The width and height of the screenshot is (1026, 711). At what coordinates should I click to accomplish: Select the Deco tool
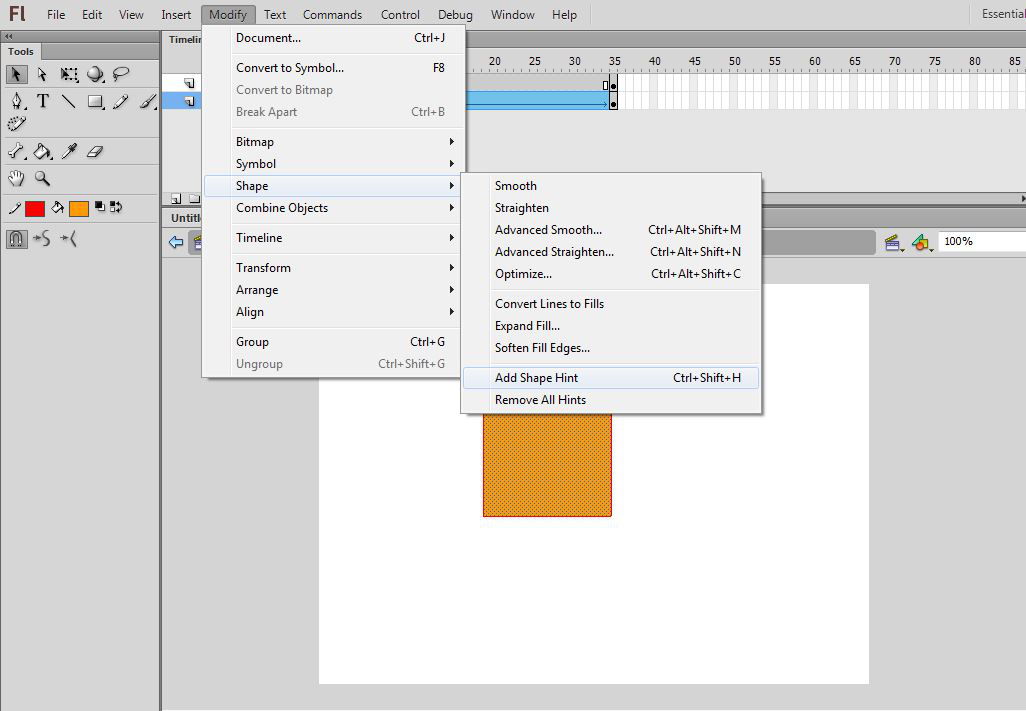click(x=16, y=123)
